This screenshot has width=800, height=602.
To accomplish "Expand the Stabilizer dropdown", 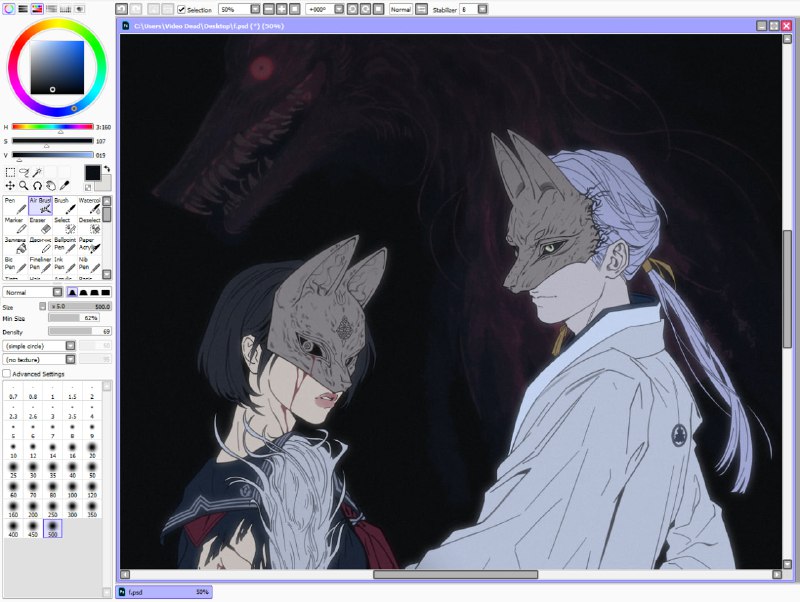I will 482,9.
